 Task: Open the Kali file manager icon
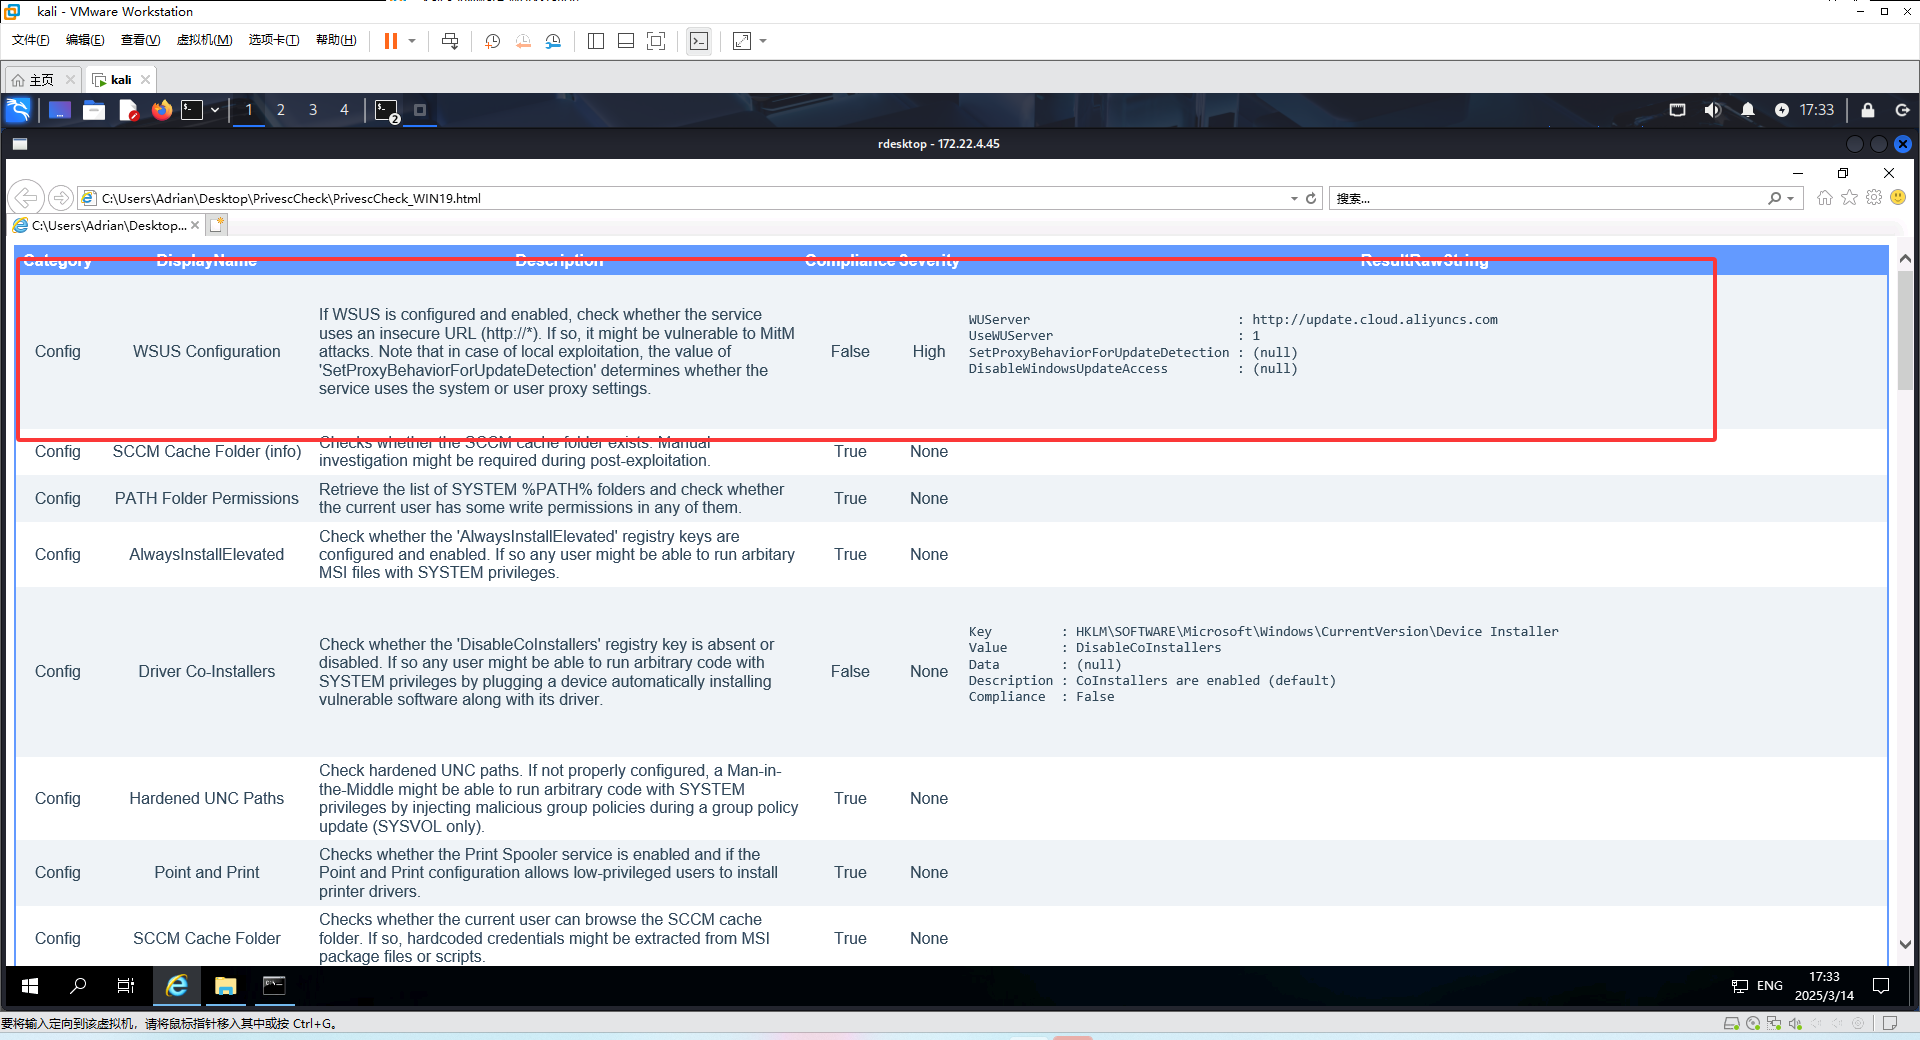coord(94,110)
